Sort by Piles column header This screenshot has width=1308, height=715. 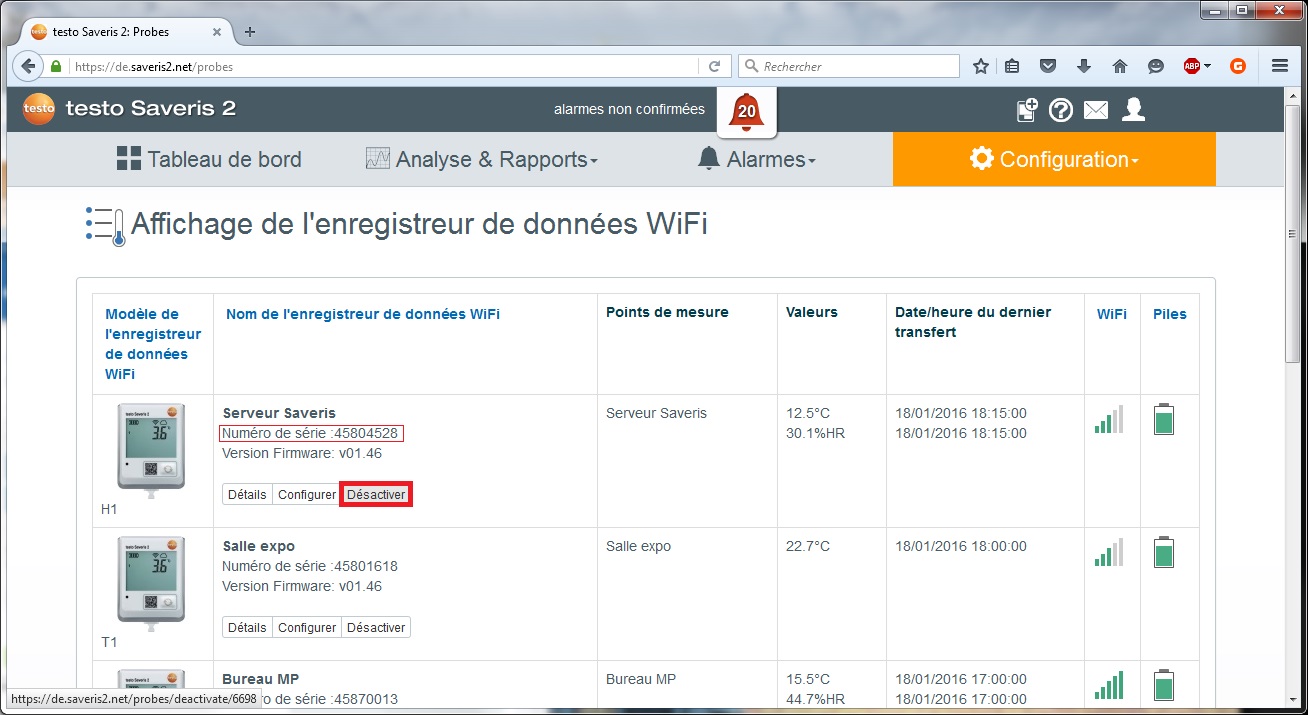click(1170, 314)
